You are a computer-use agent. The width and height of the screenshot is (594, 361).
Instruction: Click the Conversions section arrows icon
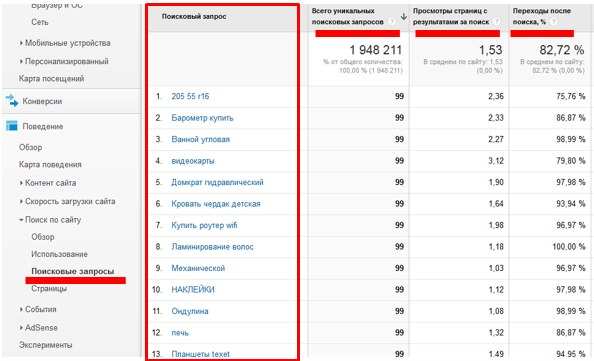(x=12, y=101)
